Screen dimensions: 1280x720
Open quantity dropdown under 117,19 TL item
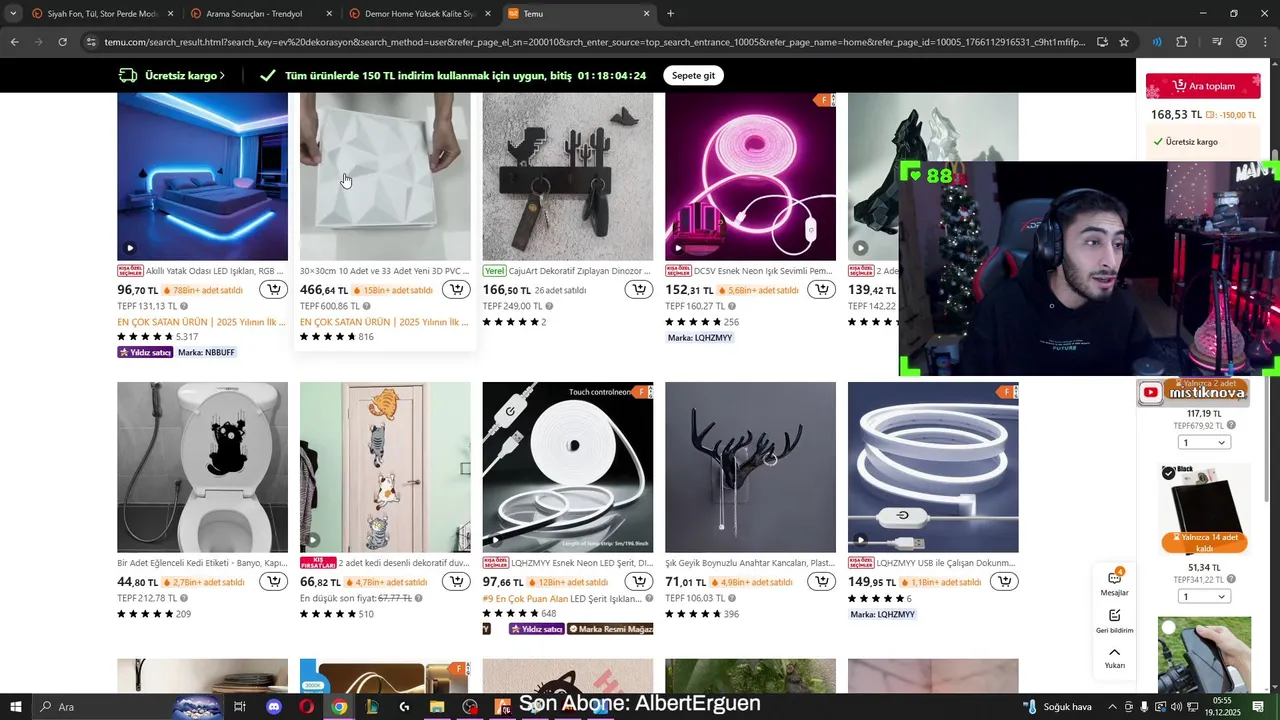tap(1204, 442)
